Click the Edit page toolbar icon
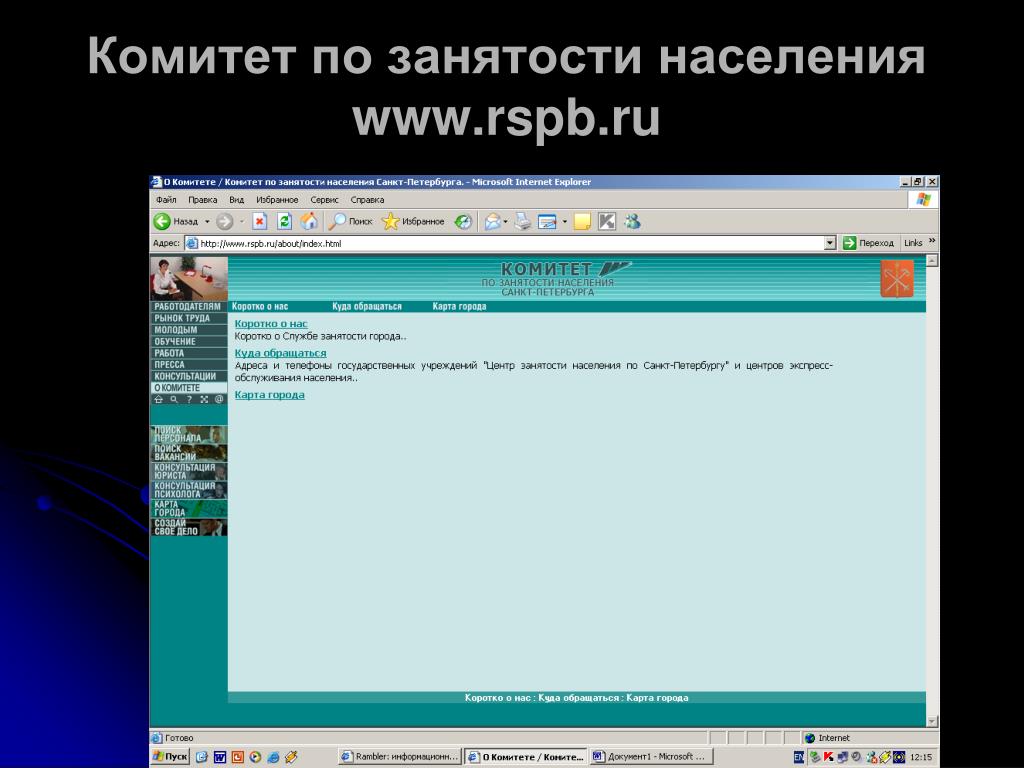Viewport: 1024px width, 768px height. [x=547, y=222]
